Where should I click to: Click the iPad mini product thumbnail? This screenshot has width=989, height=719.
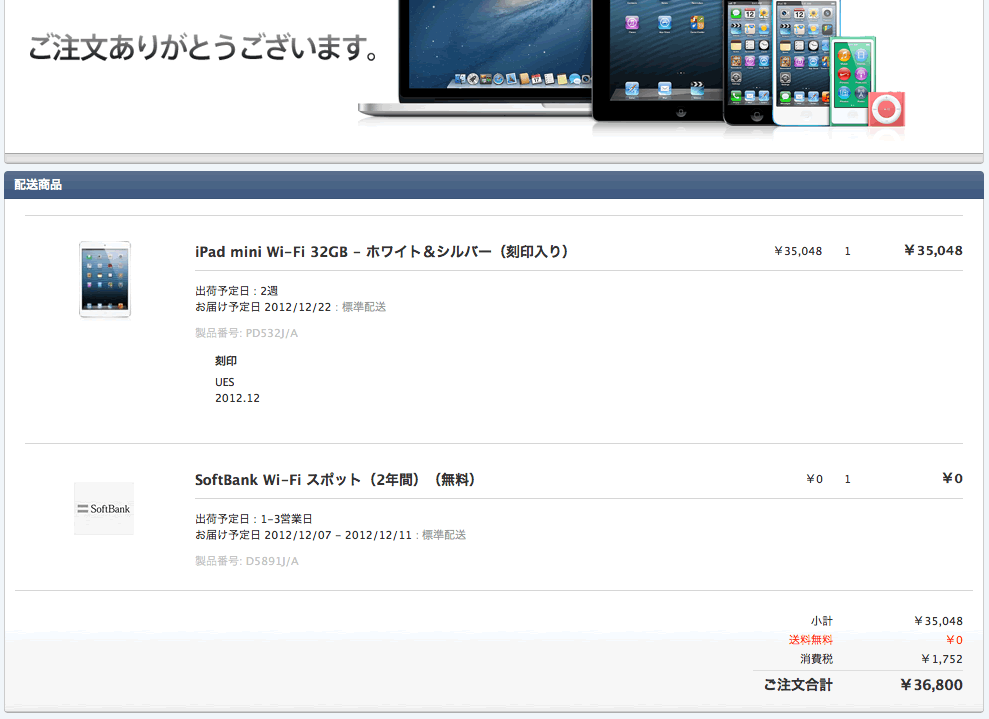(105, 279)
